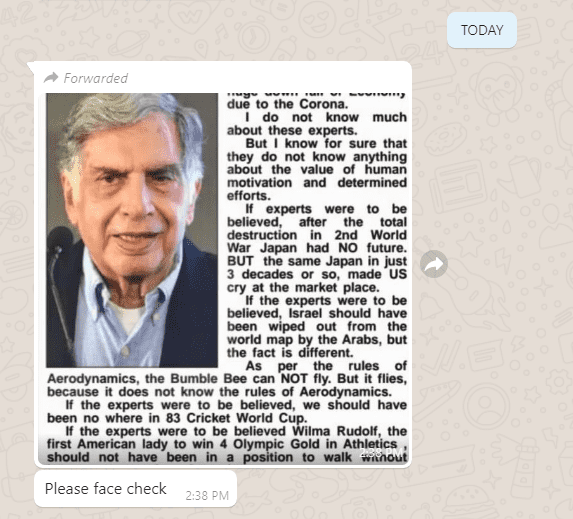Click the 'Please face check' message text
Image resolution: width=573 pixels, height=519 pixels.
pos(106,489)
